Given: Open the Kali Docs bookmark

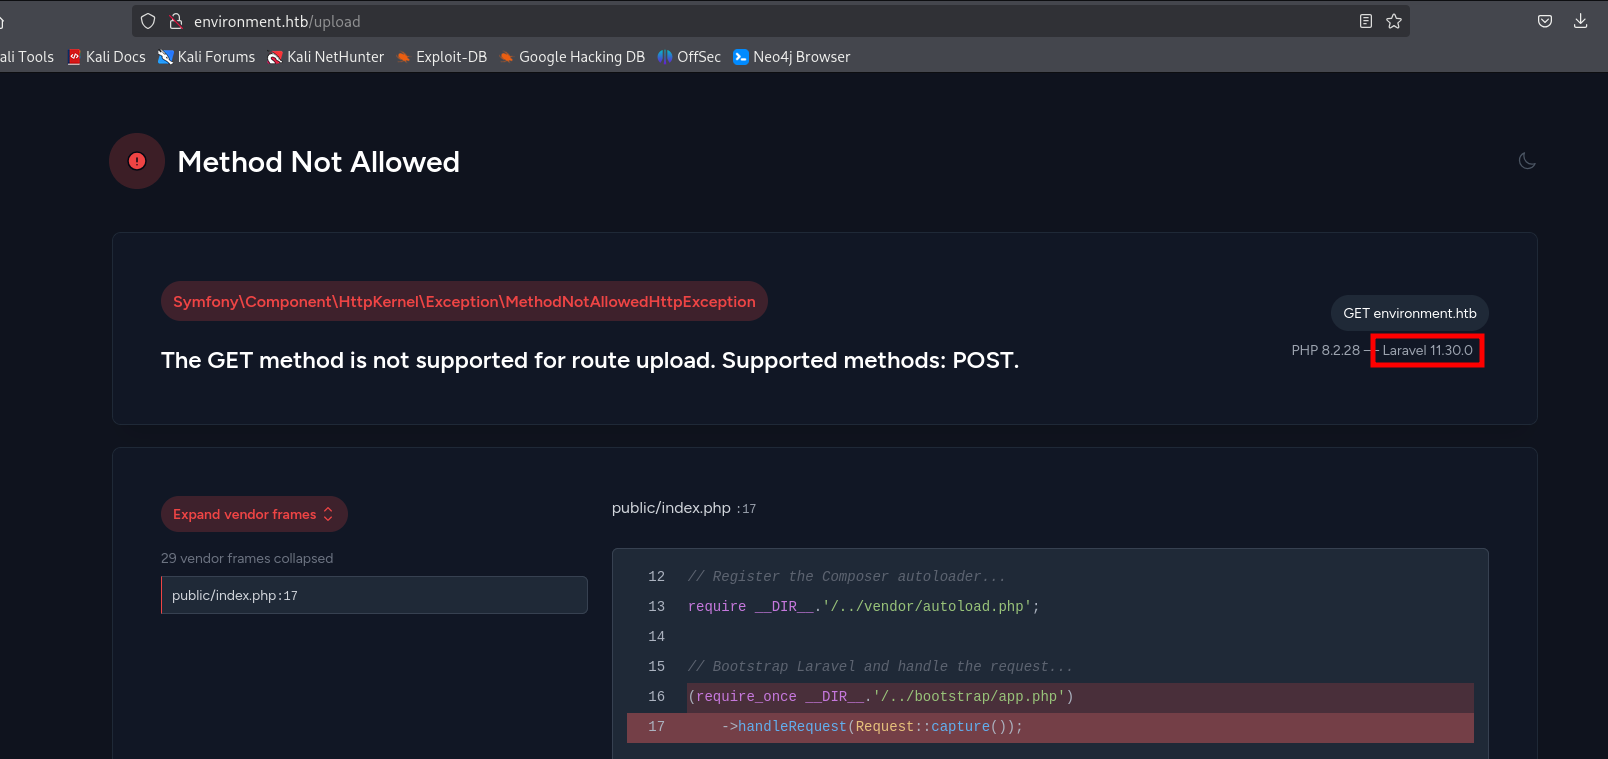Looking at the screenshot, I should coord(107,57).
